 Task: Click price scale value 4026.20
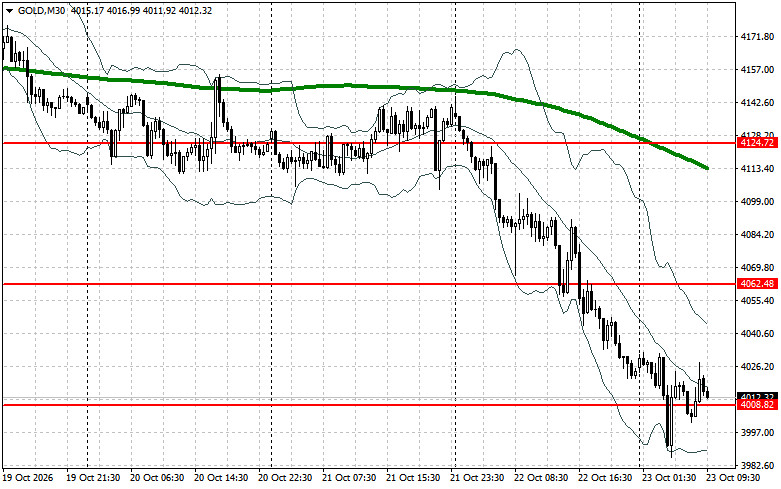point(757,367)
